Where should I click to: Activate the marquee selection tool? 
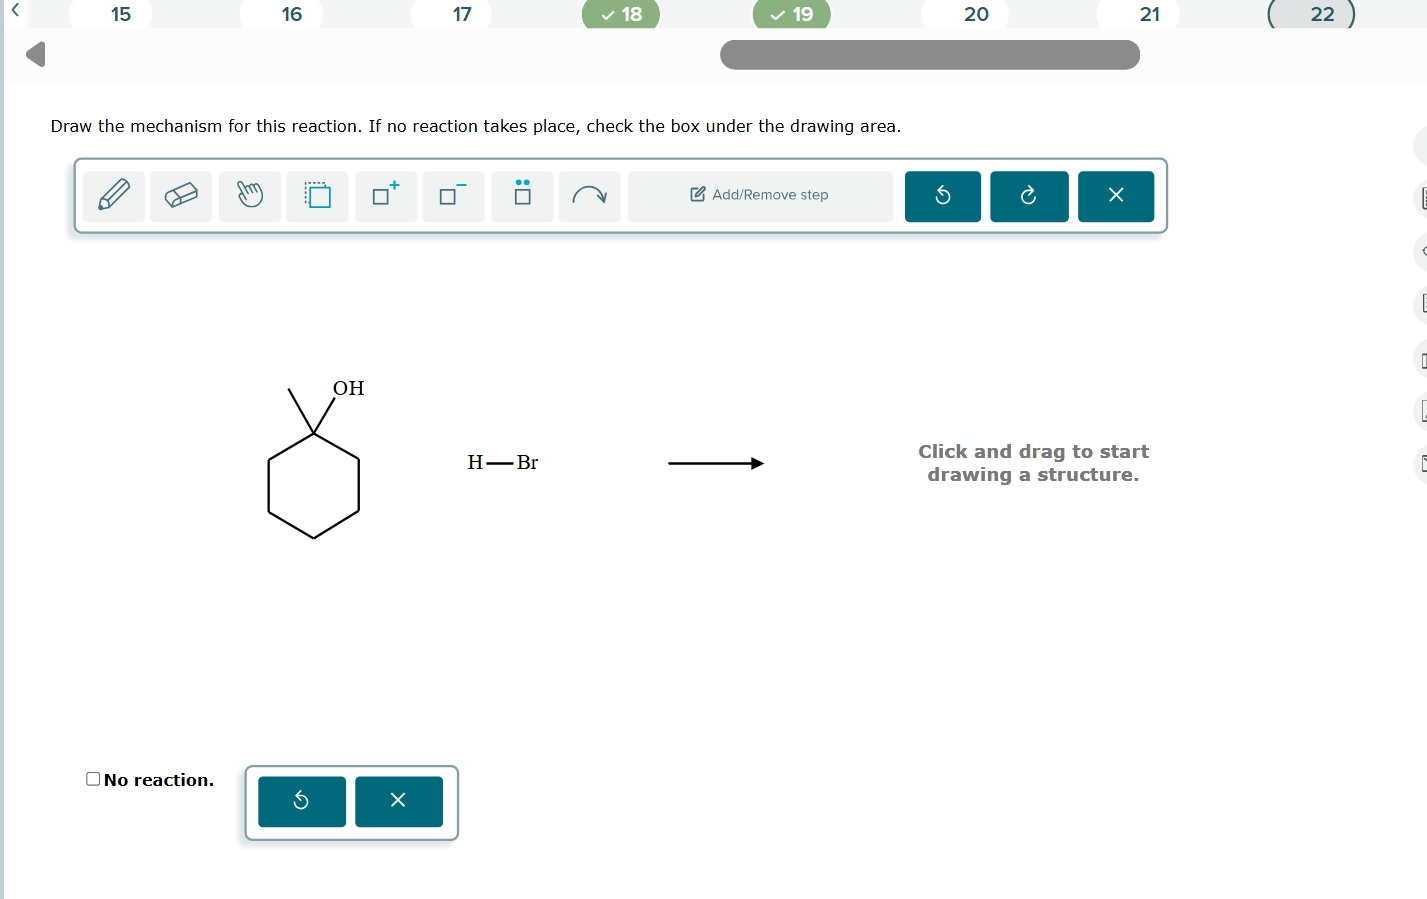(x=318, y=196)
